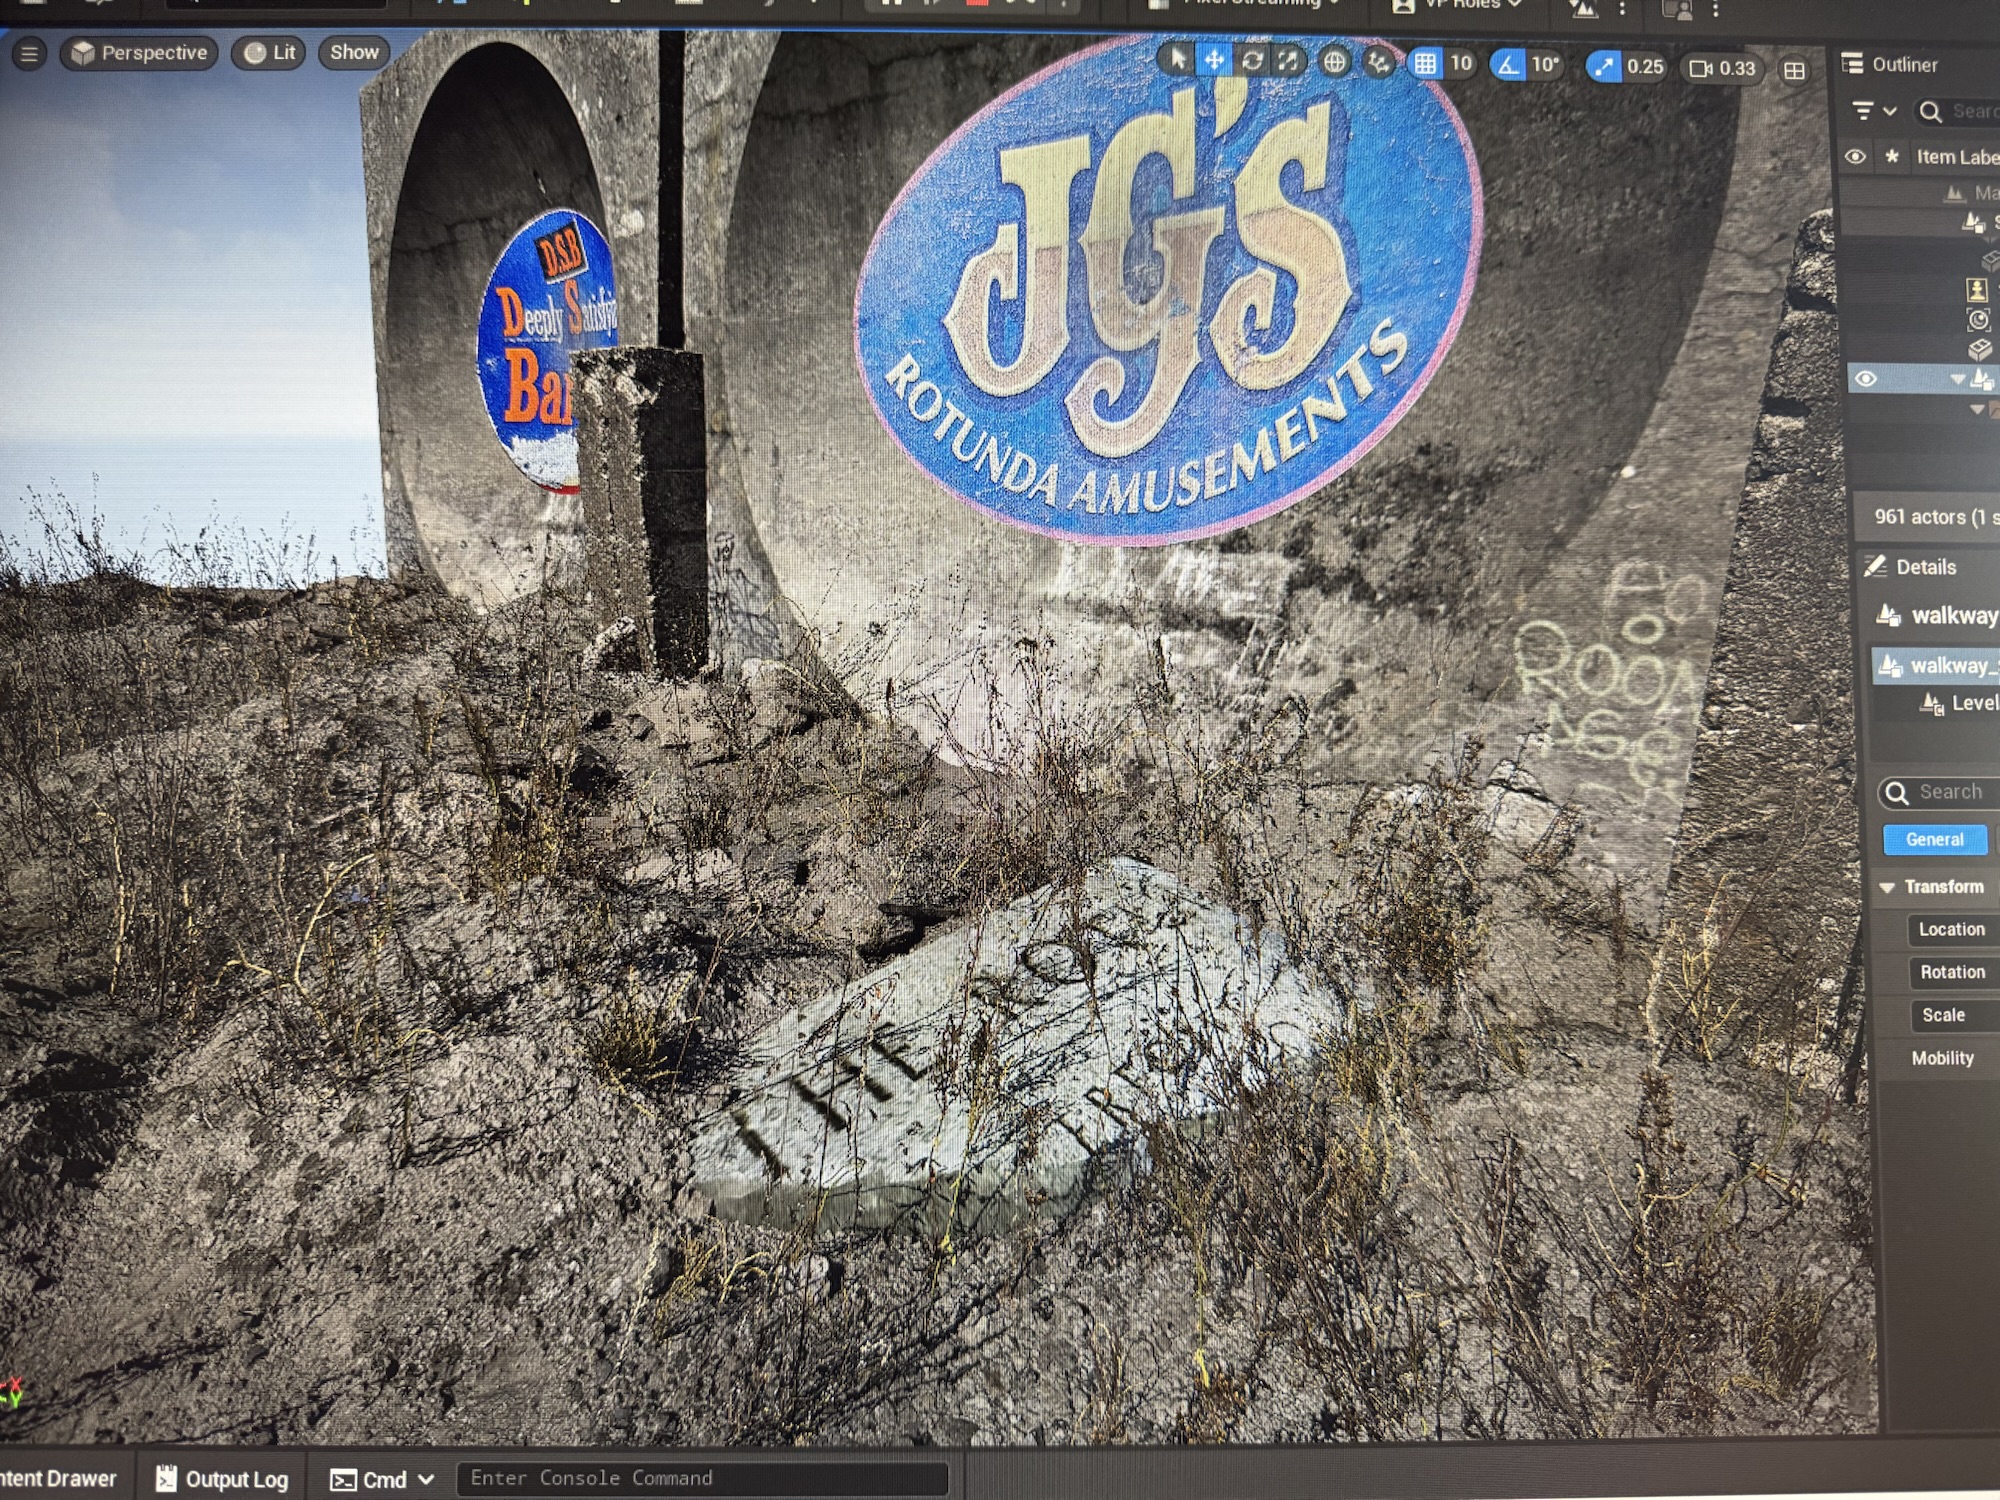This screenshot has width=2000, height=1500.
Task: Toggle world/local coordinate system globe
Action: click(1334, 62)
